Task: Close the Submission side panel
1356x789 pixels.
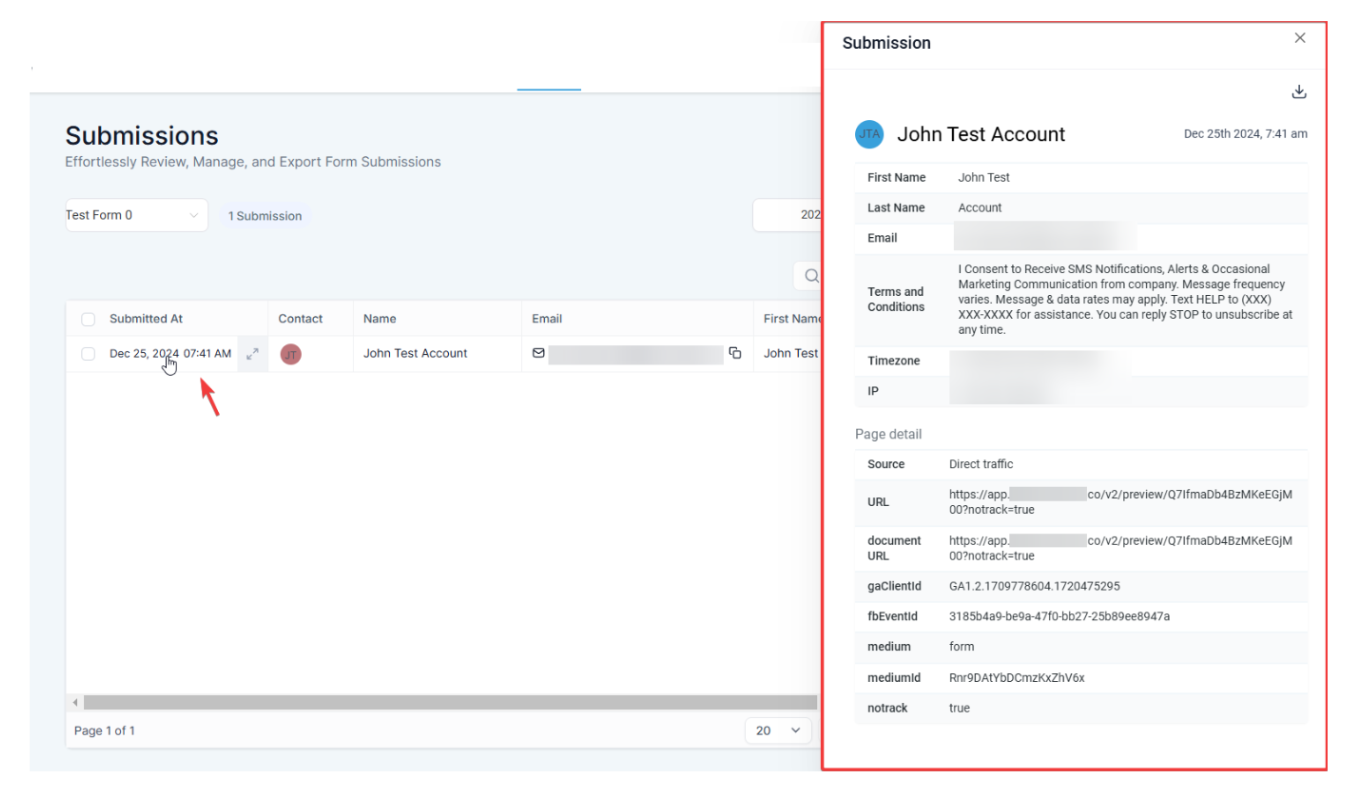Action: 1300,38
